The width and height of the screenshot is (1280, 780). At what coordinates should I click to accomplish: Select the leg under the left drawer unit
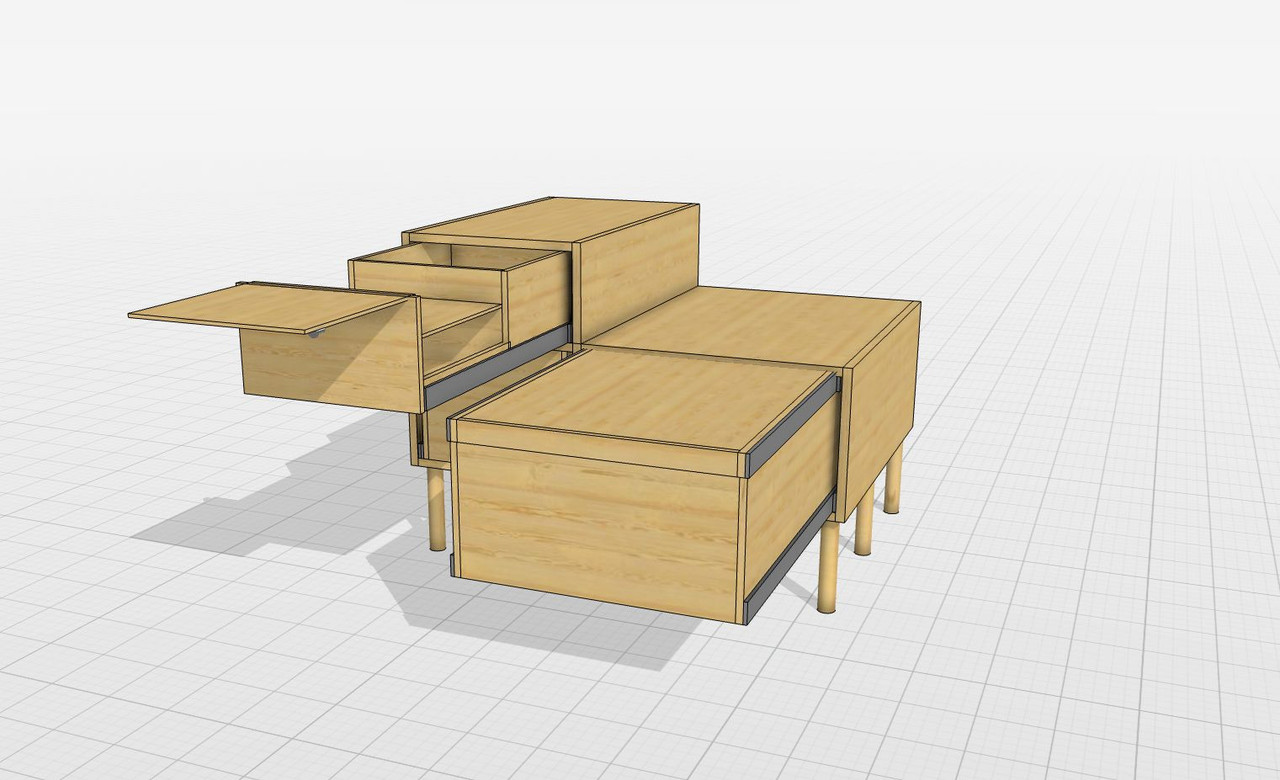pyautogui.click(x=436, y=509)
